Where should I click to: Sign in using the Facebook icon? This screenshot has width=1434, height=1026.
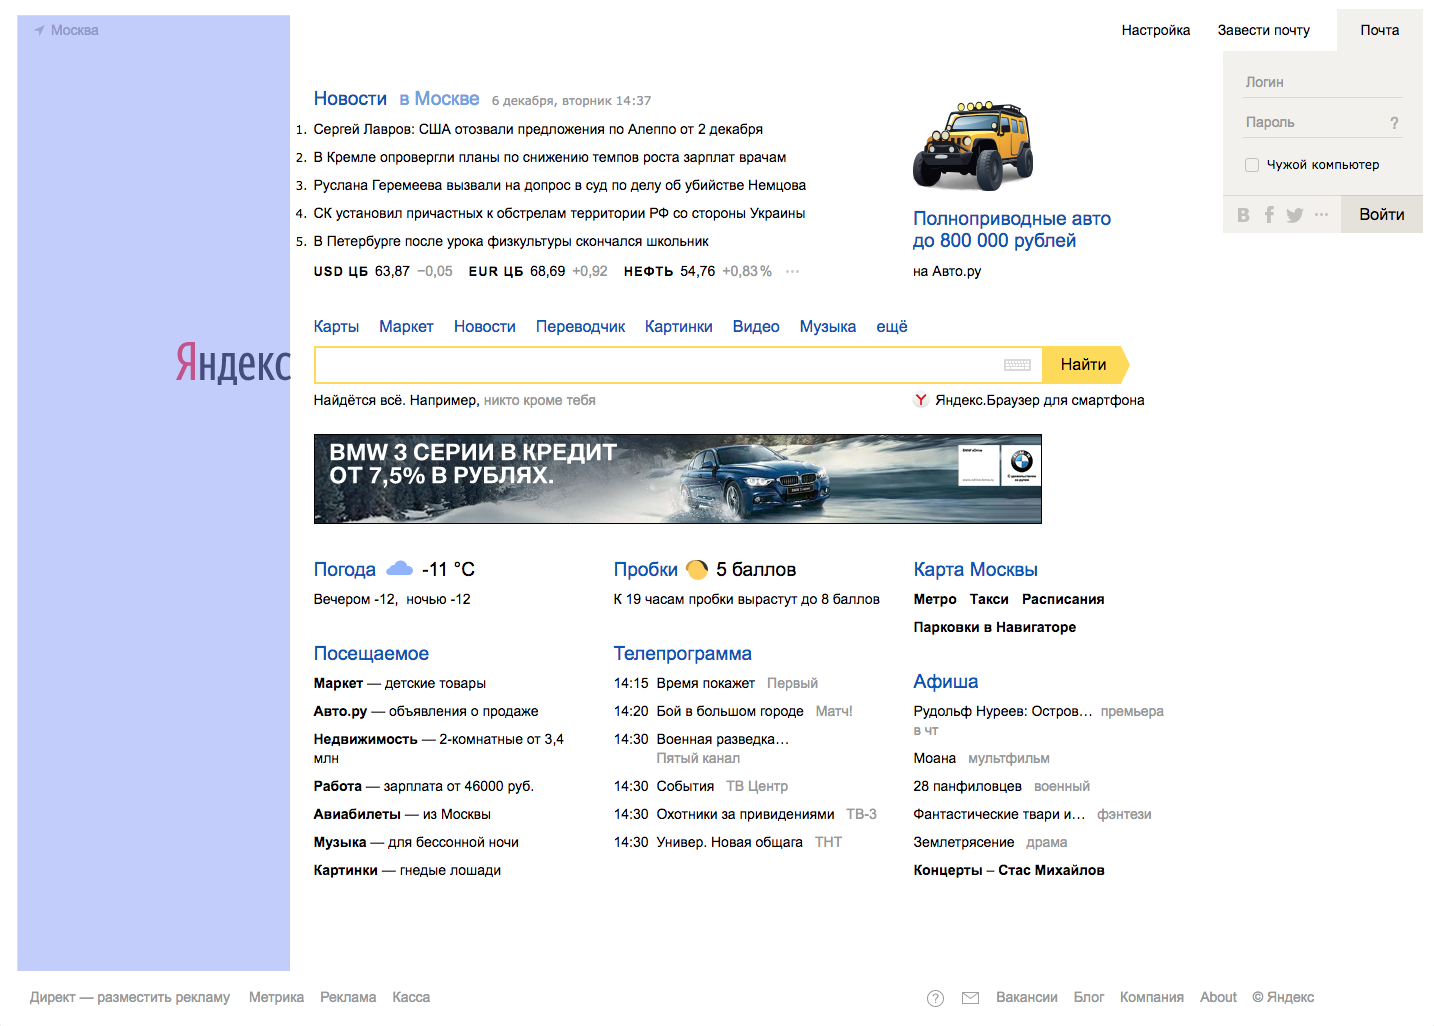click(x=1269, y=215)
